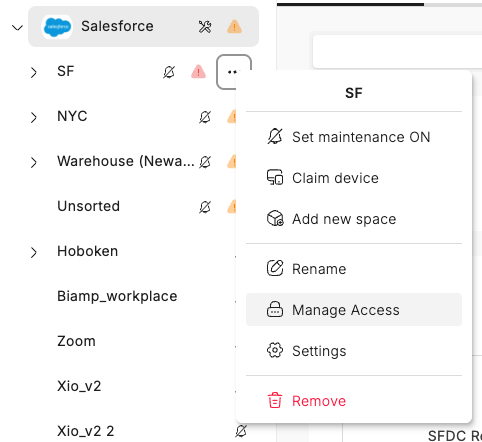Select the Hoboken label

(x=87, y=251)
